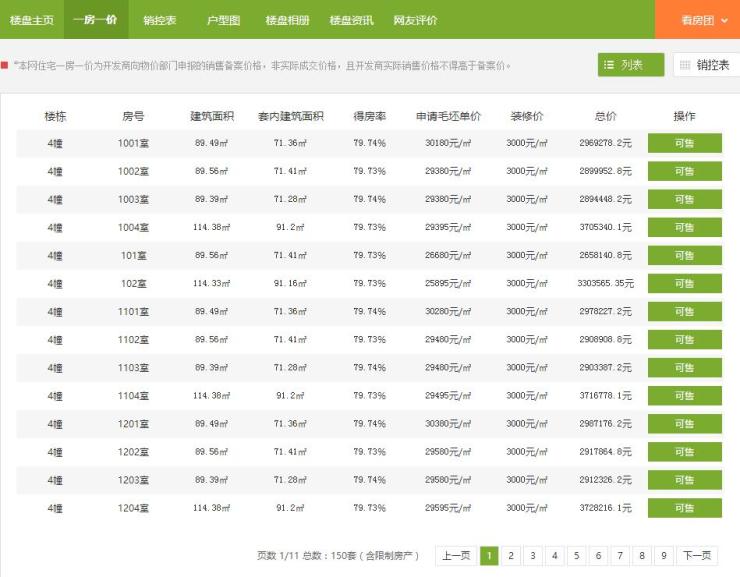Switch to list view with 列表 button
The height and width of the screenshot is (577, 740).
631,65
